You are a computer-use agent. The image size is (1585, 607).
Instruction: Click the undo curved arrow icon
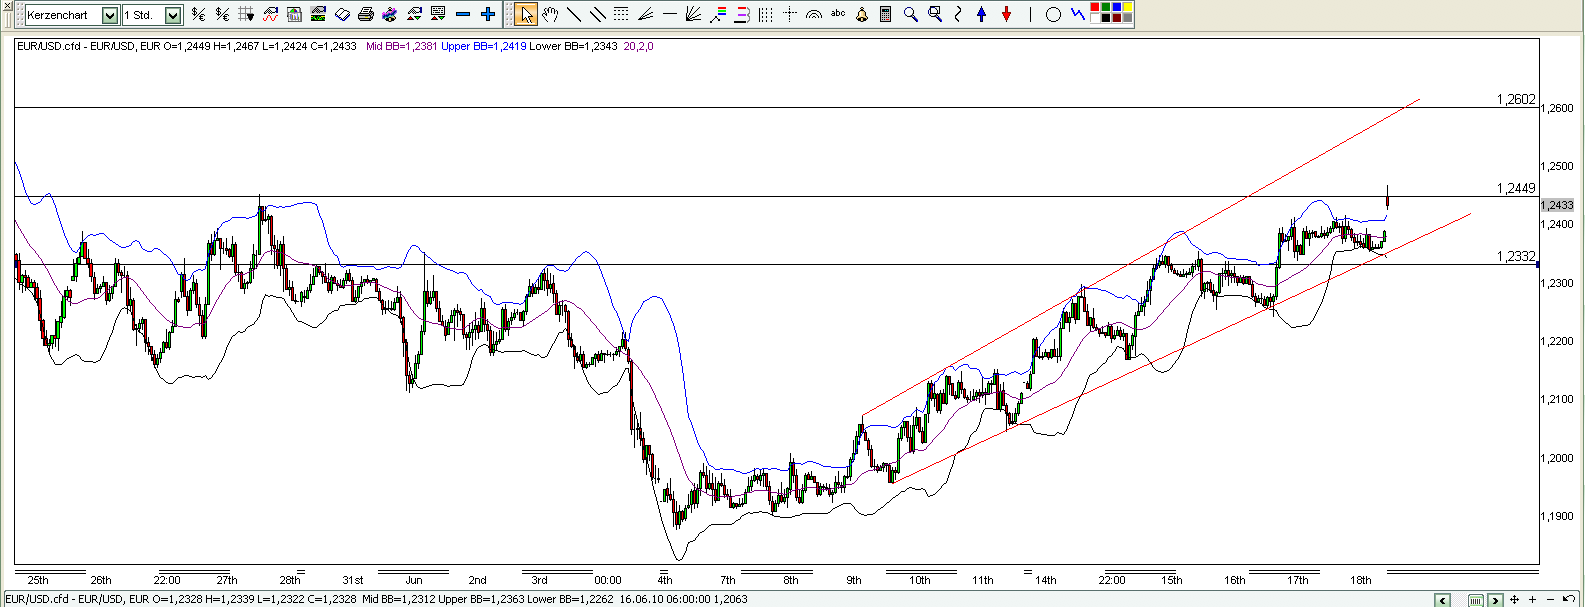click(x=1569, y=599)
